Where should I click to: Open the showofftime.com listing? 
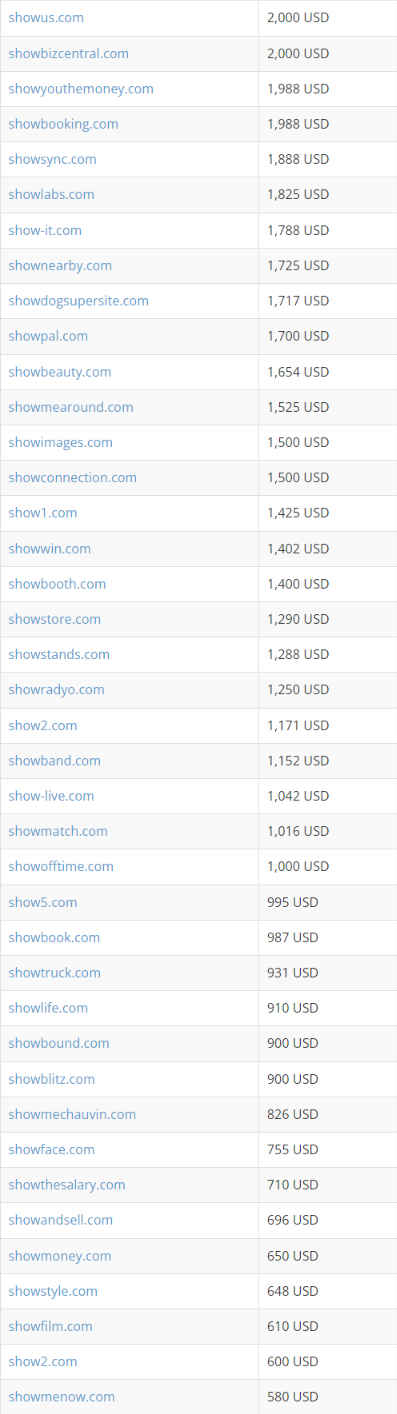[x=61, y=866]
